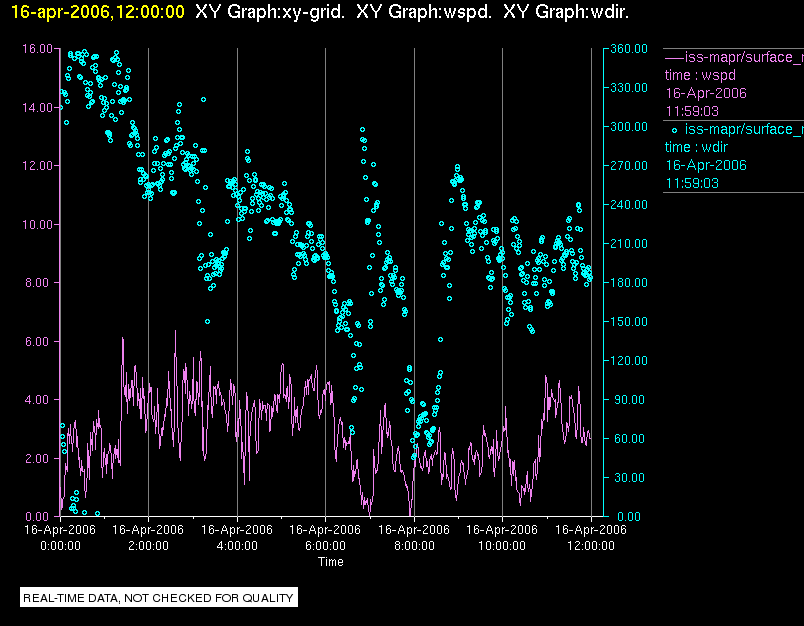804x626 pixels.
Task: Click the 4:00:00 time axis label
Action: point(237,546)
